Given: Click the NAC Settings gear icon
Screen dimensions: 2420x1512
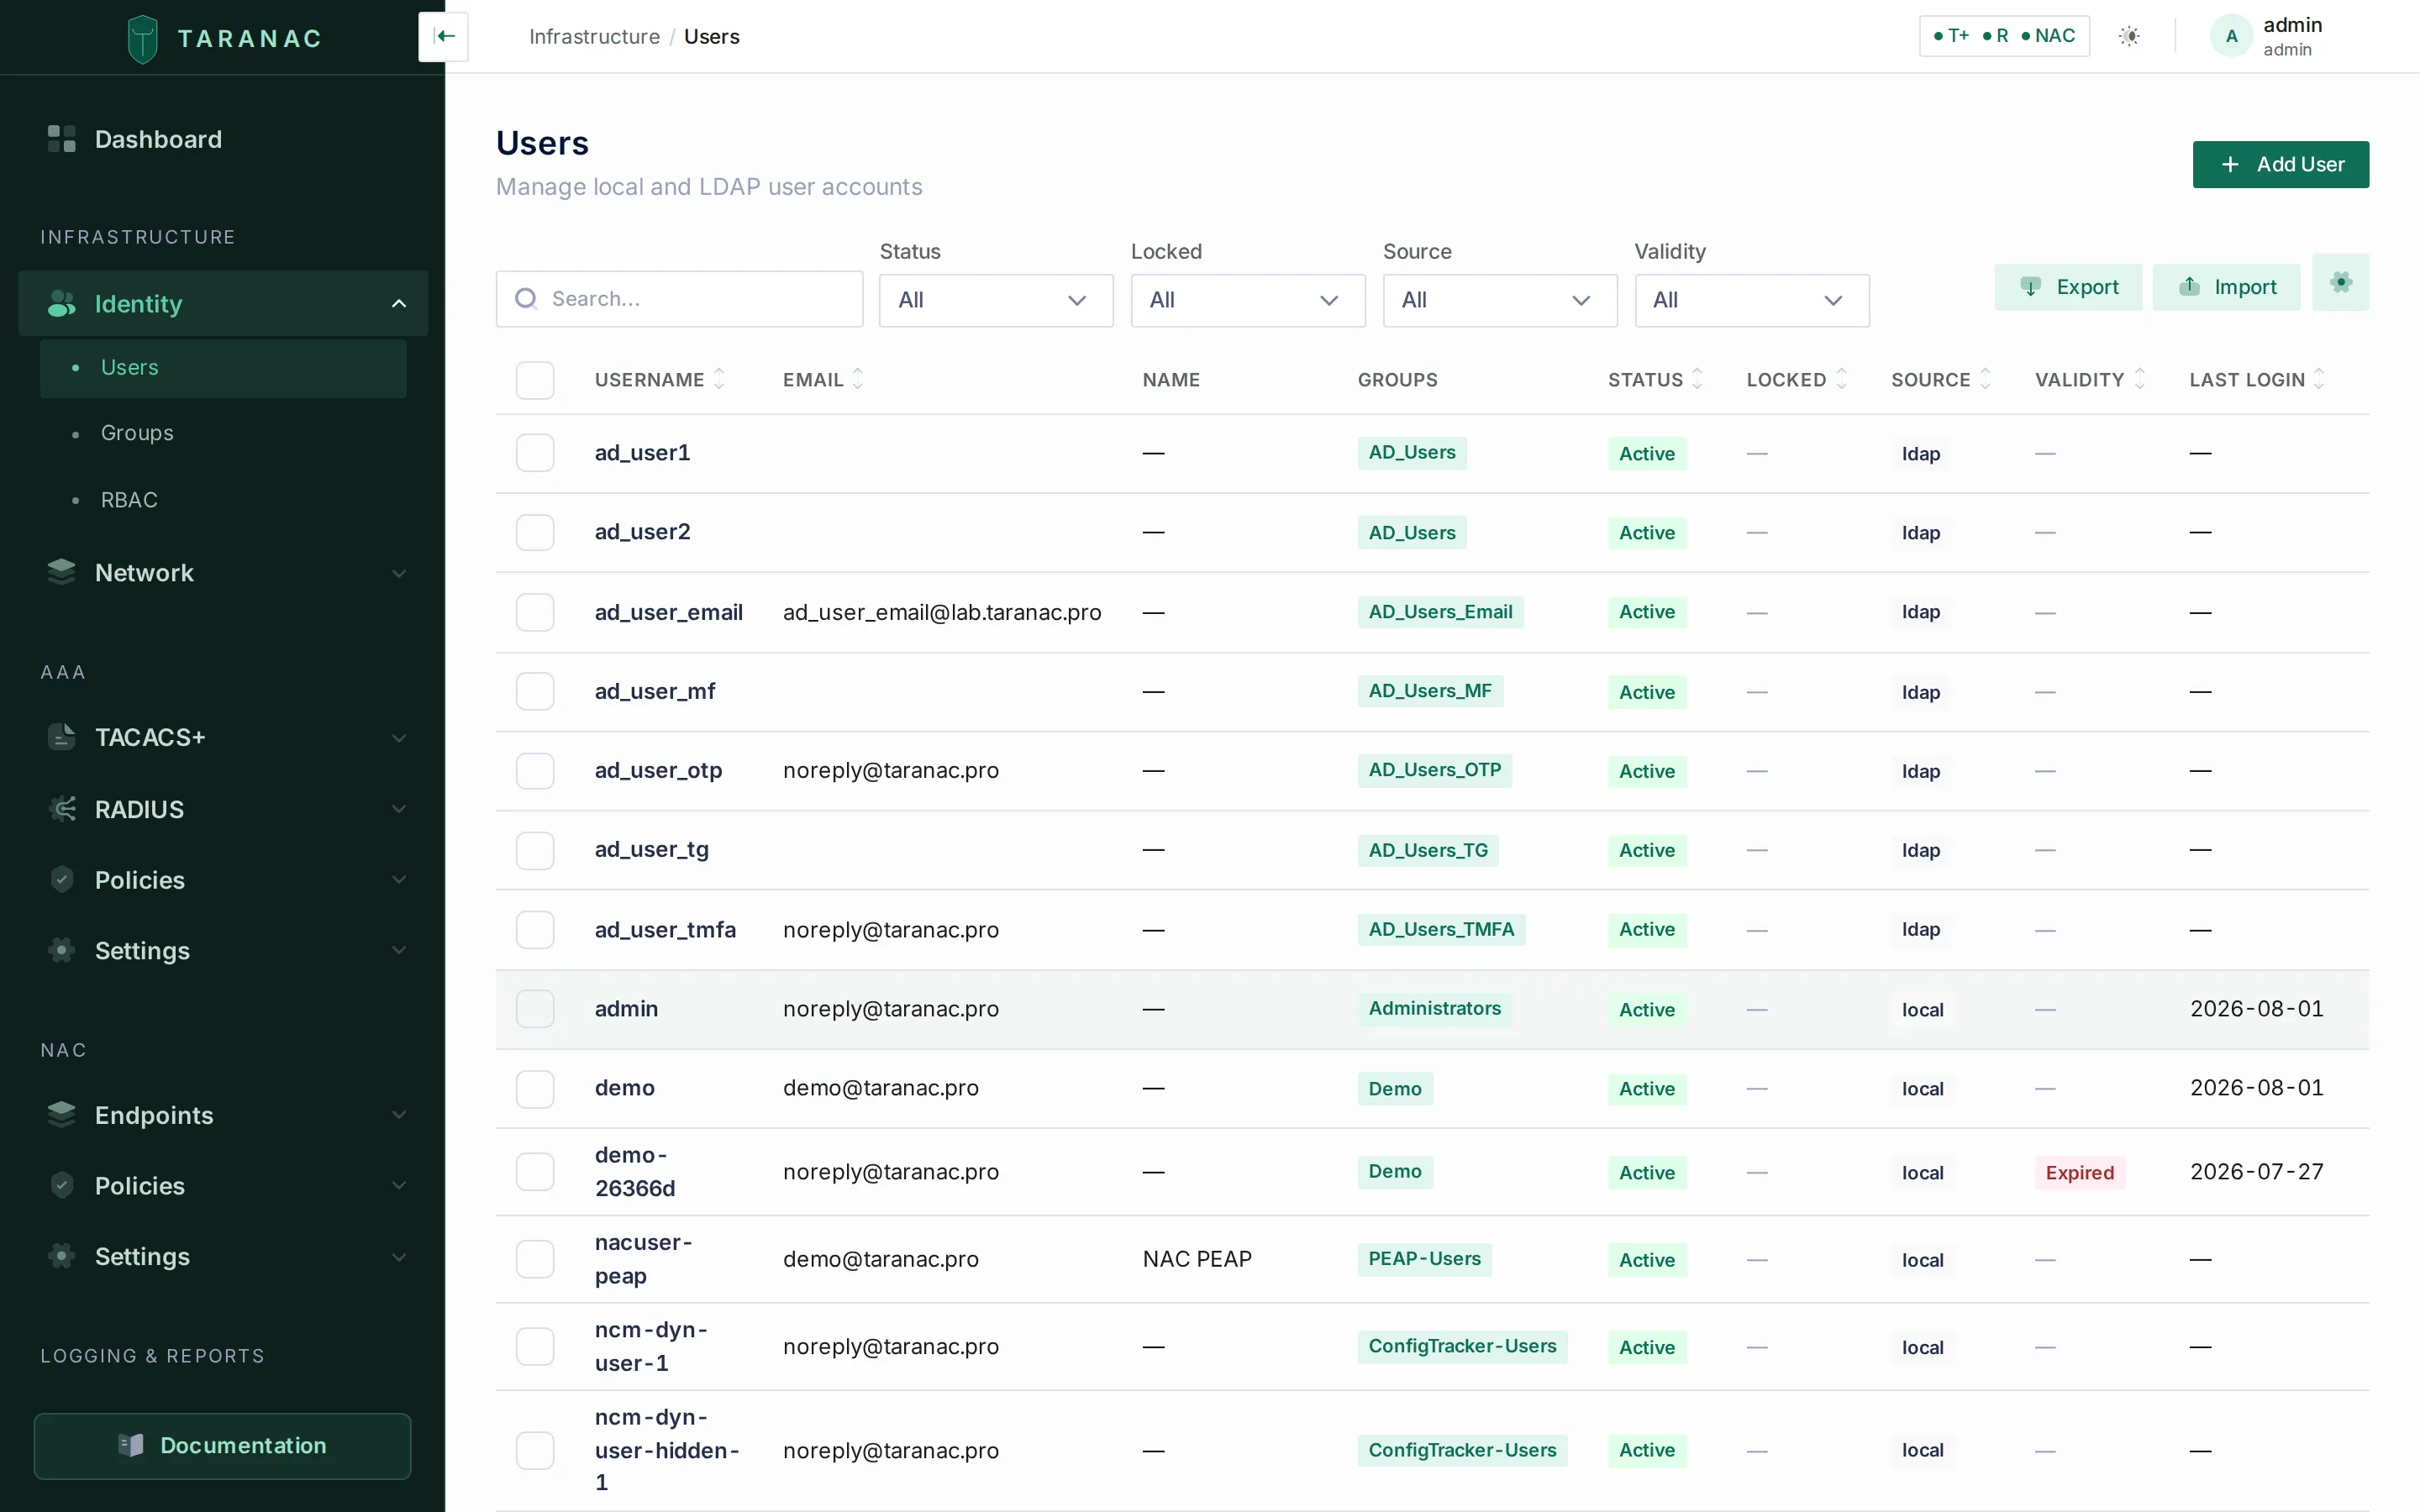Looking at the screenshot, I should tap(62, 1256).
